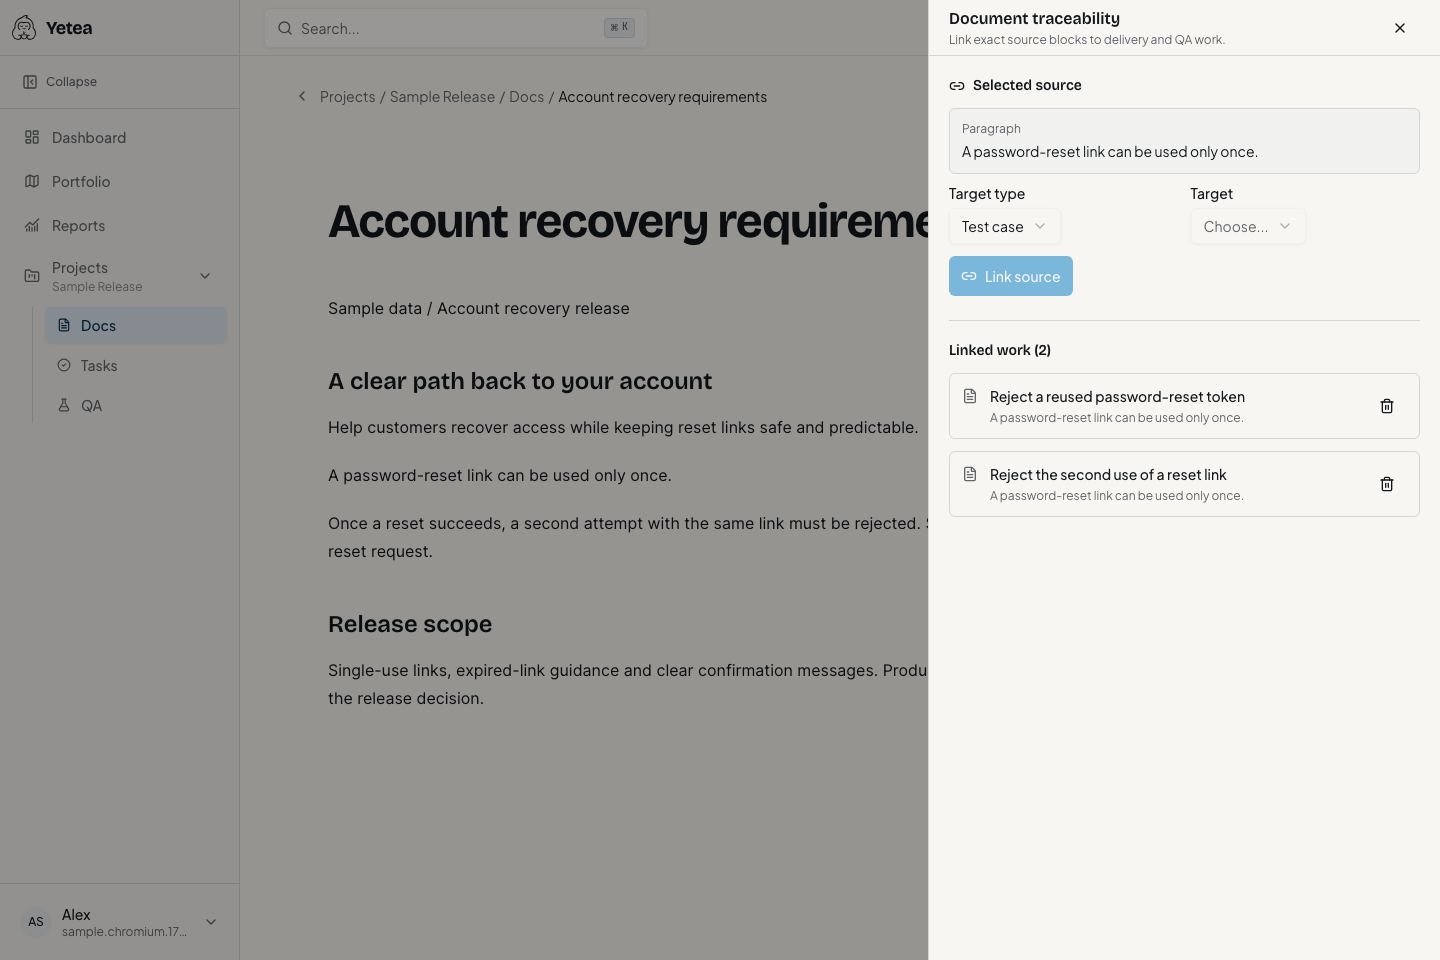Click document icon of reused token item

coord(970,396)
